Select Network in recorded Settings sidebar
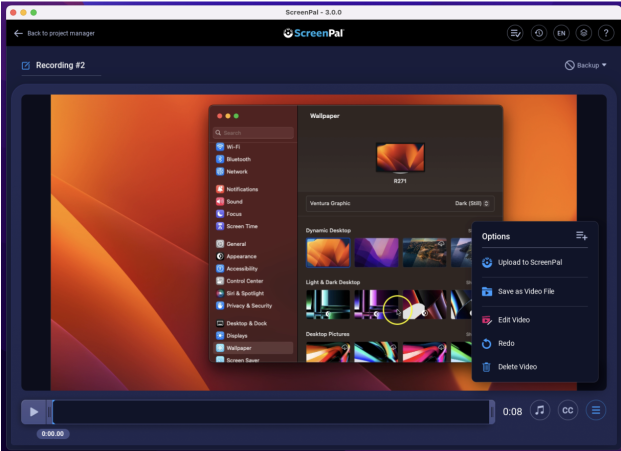Image resolution: width=621 pixels, height=451 pixels. 237,171
